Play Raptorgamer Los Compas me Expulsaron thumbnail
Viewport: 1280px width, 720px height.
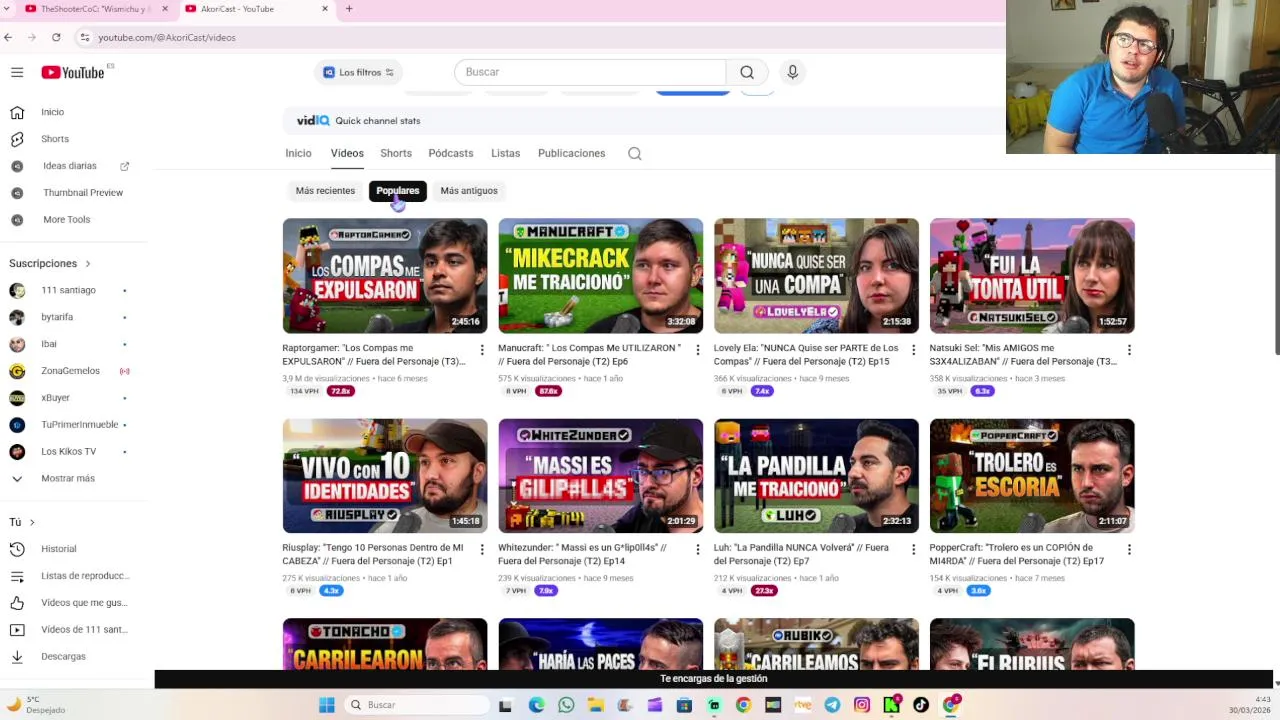(385, 276)
